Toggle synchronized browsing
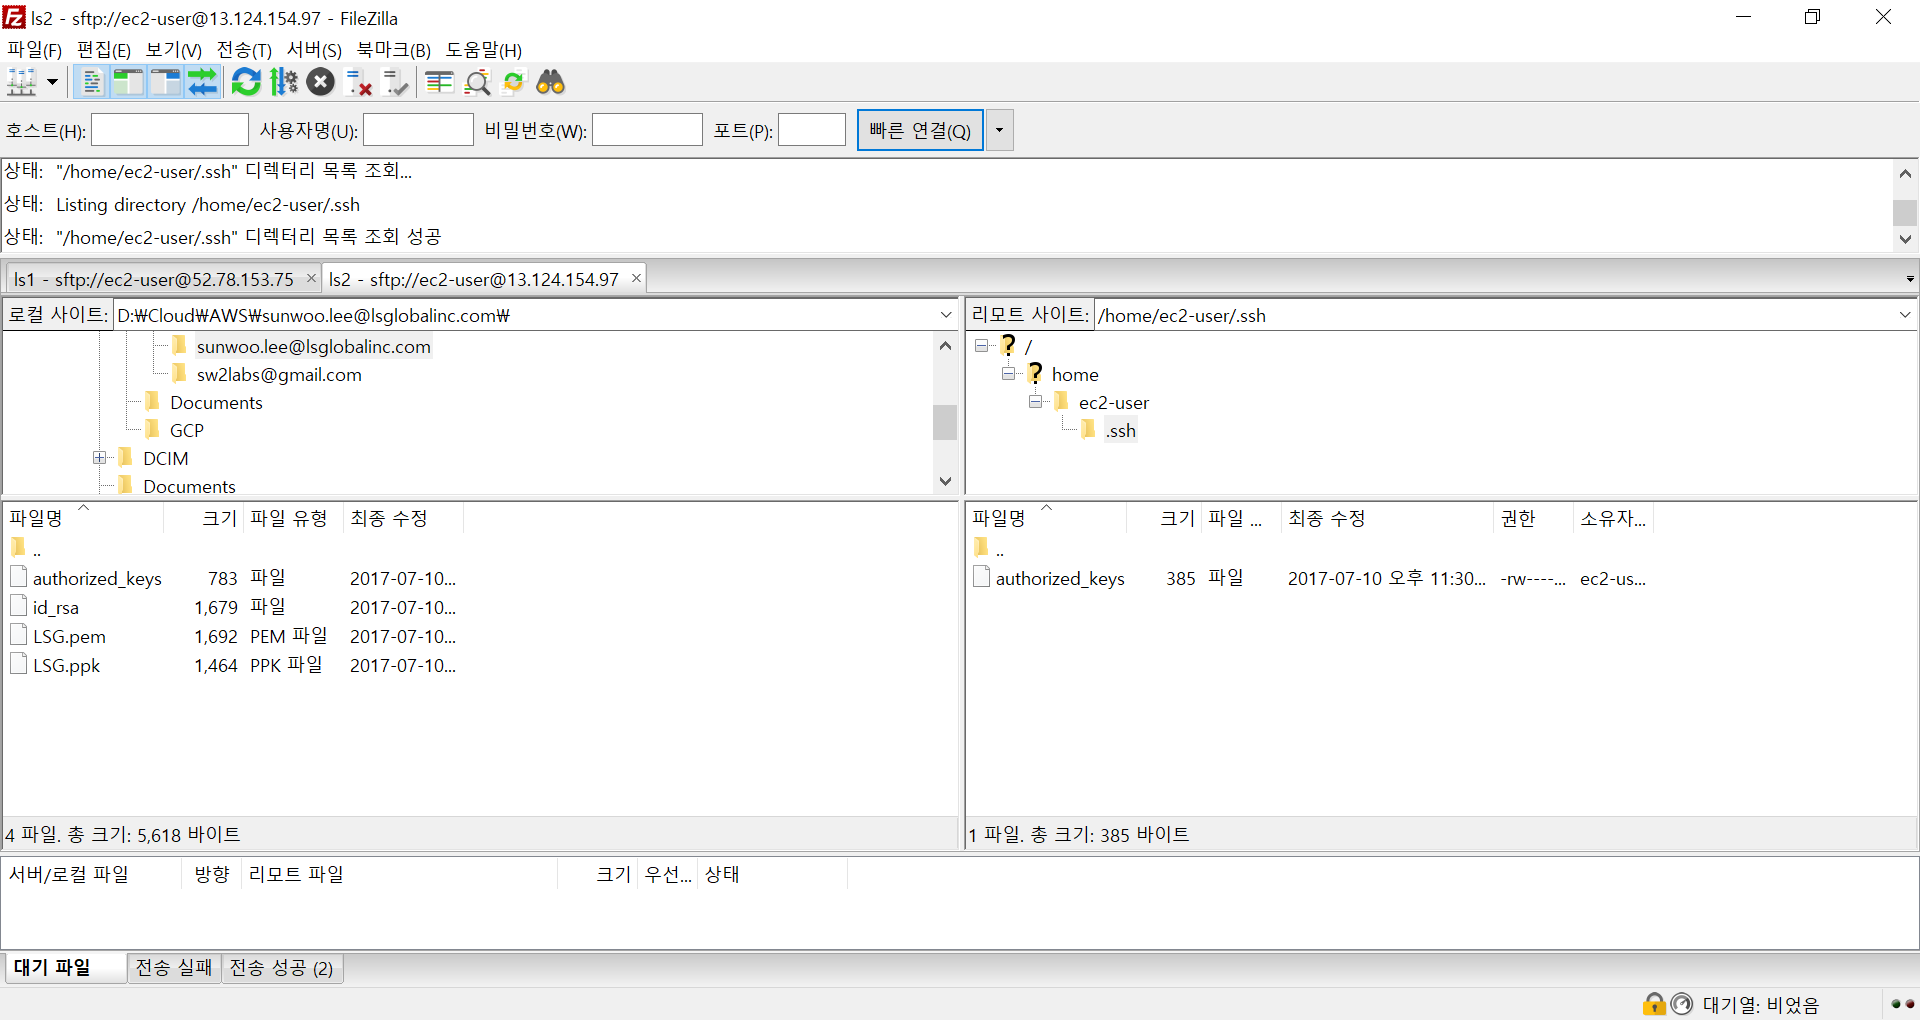The width and height of the screenshot is (1920, 1020). pyautogui.click(x=514, y=82)
